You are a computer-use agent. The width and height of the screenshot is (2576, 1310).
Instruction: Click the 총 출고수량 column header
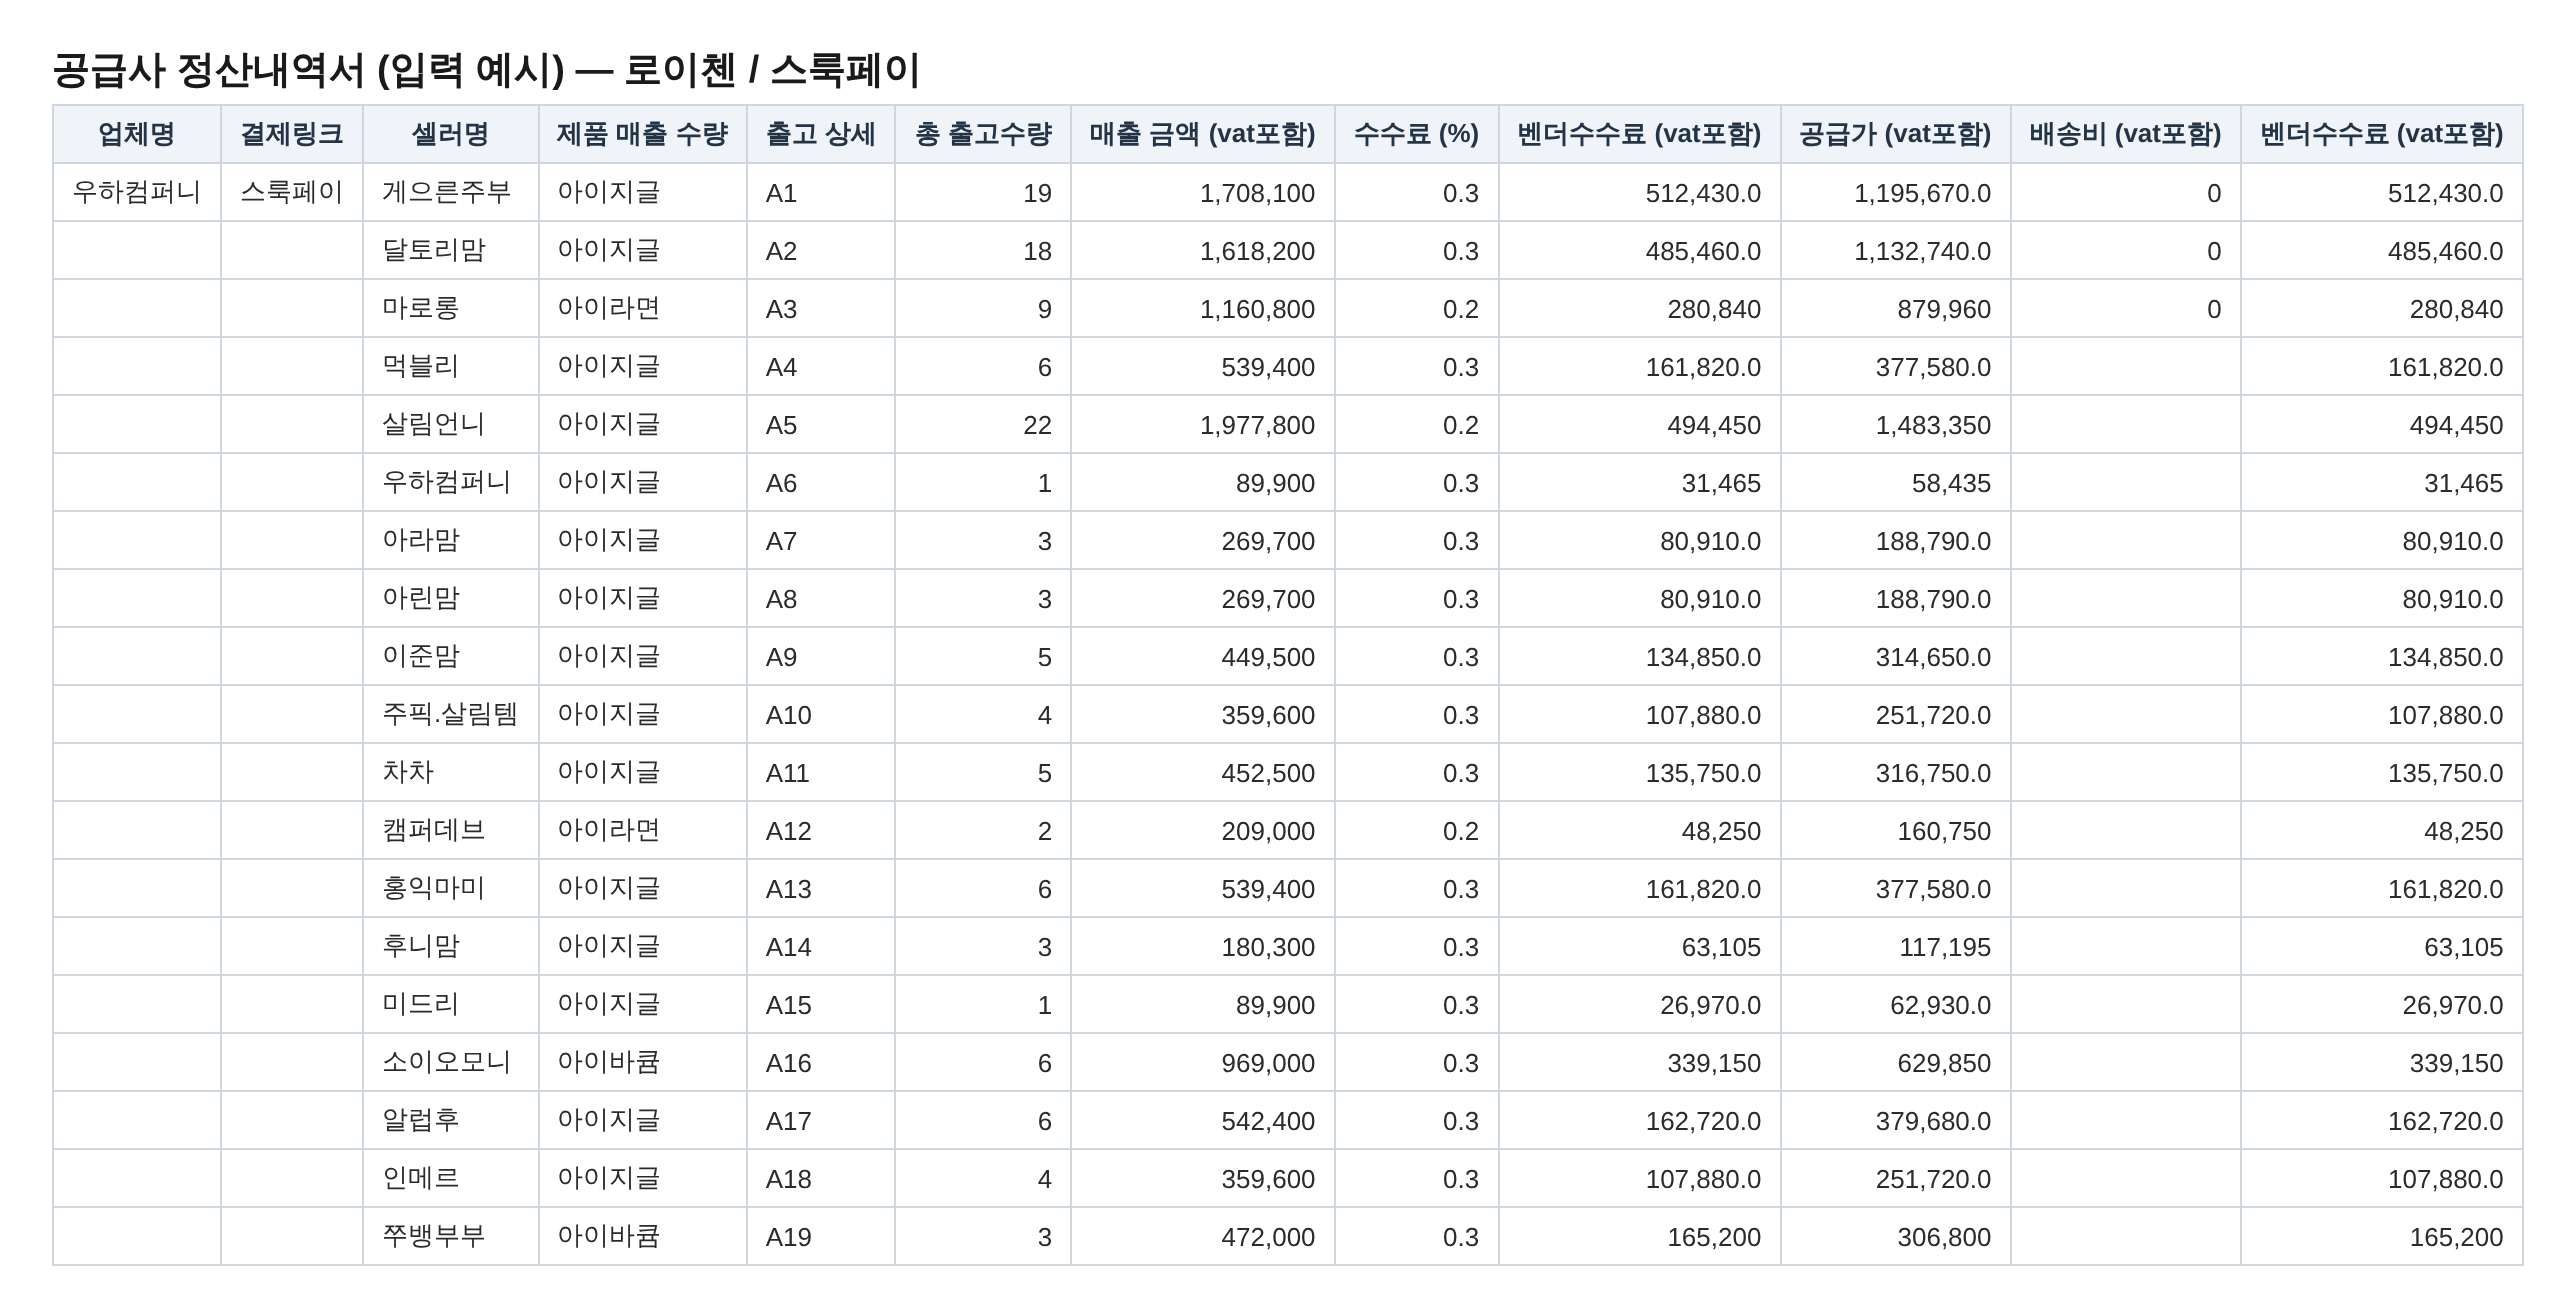pyautogui.click(x=983, y=134)
